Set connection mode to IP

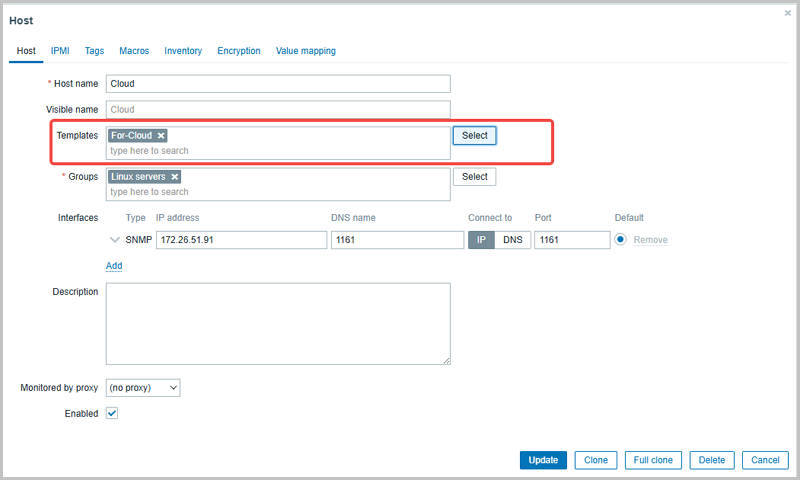coord(481,240)
